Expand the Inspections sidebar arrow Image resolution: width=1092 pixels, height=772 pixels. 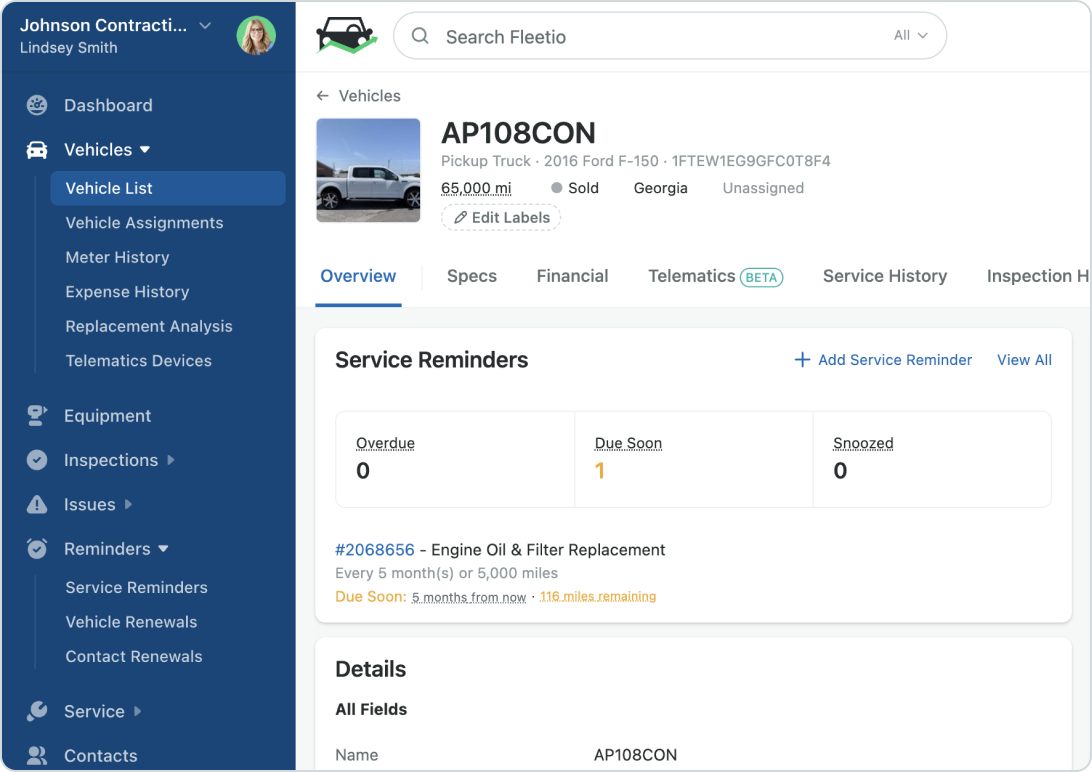pos(171,460)
